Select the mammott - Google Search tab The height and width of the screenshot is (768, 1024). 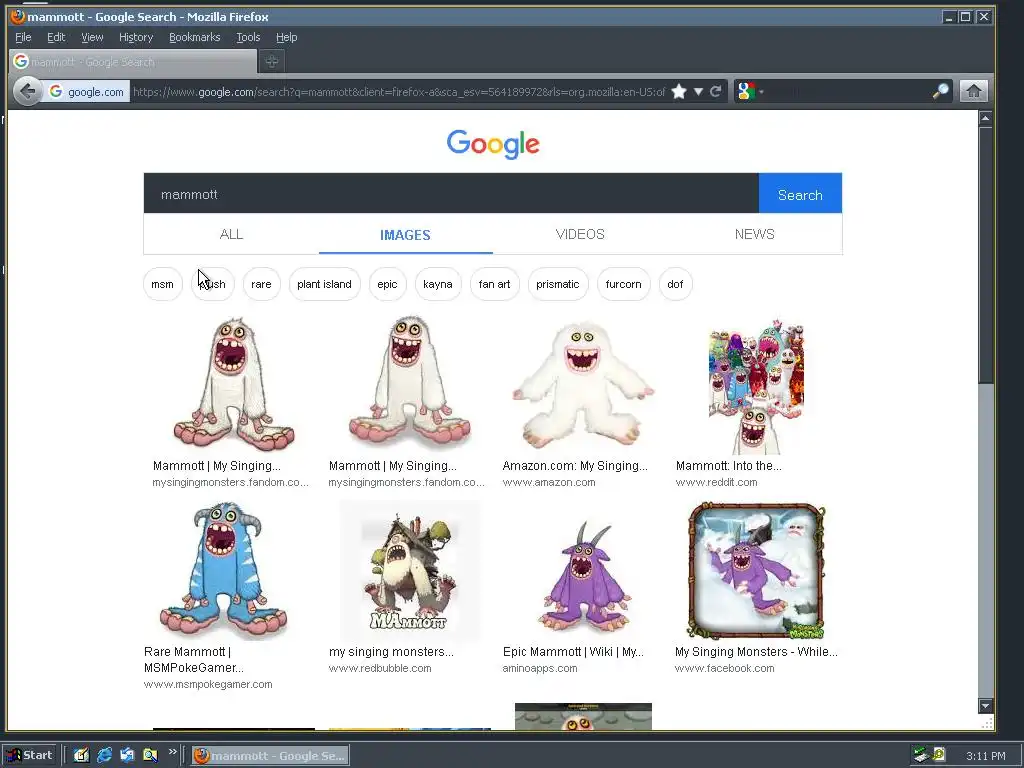[133, 61]
